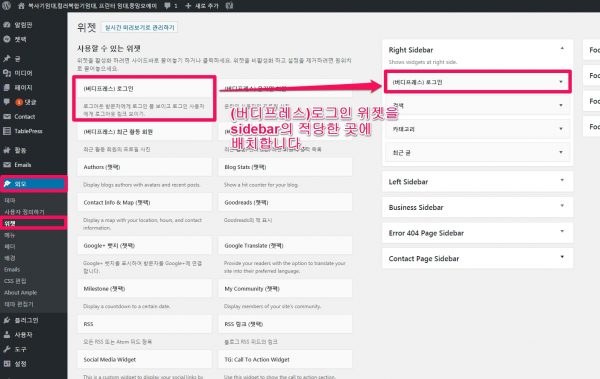This screenshot has height=379, width=600.
Task: Click the home icon to visit the site
Action: pos(21,6)
